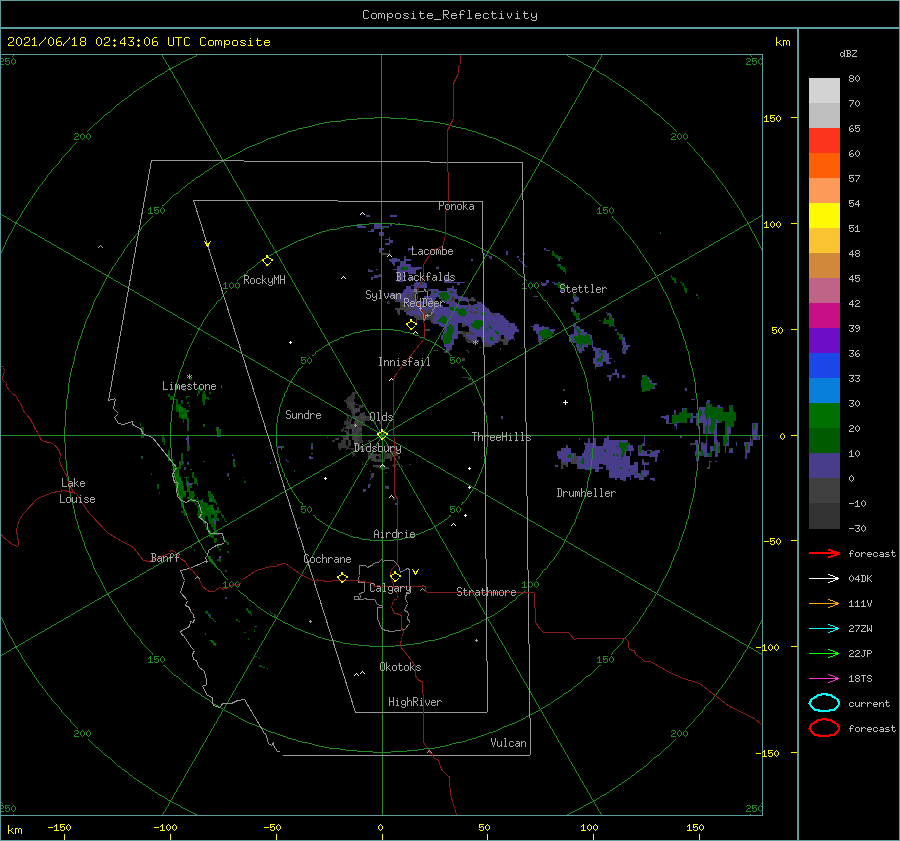Screen dimensions: 900x841
Task: Click the Composite_Reflectivity title
Action: 449,15
